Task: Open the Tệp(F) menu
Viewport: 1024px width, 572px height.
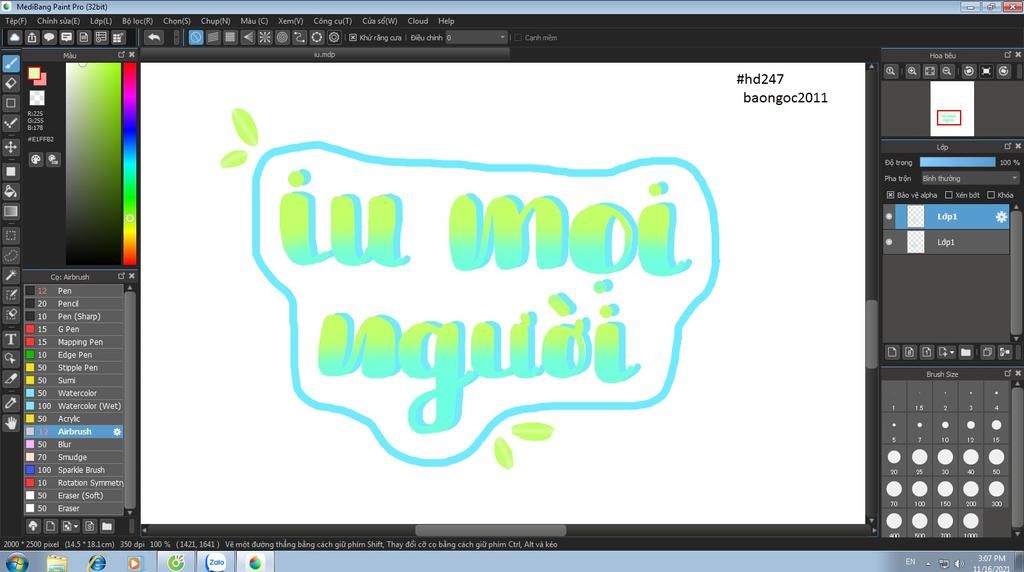Action: 16,21
